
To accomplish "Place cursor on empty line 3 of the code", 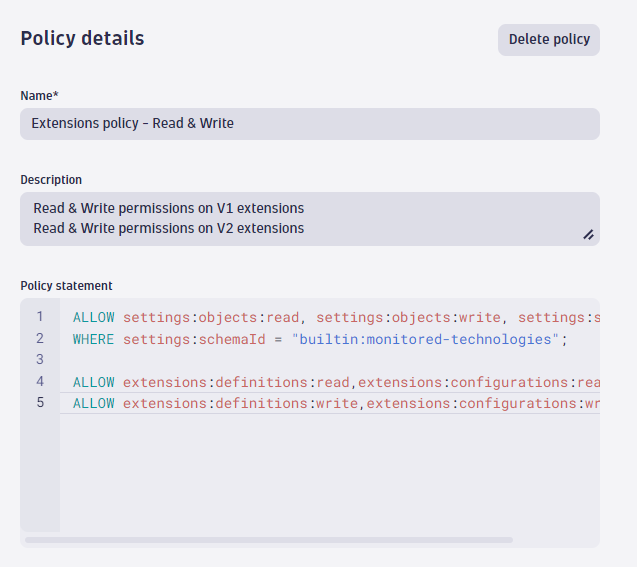I will tap(300, 360).
